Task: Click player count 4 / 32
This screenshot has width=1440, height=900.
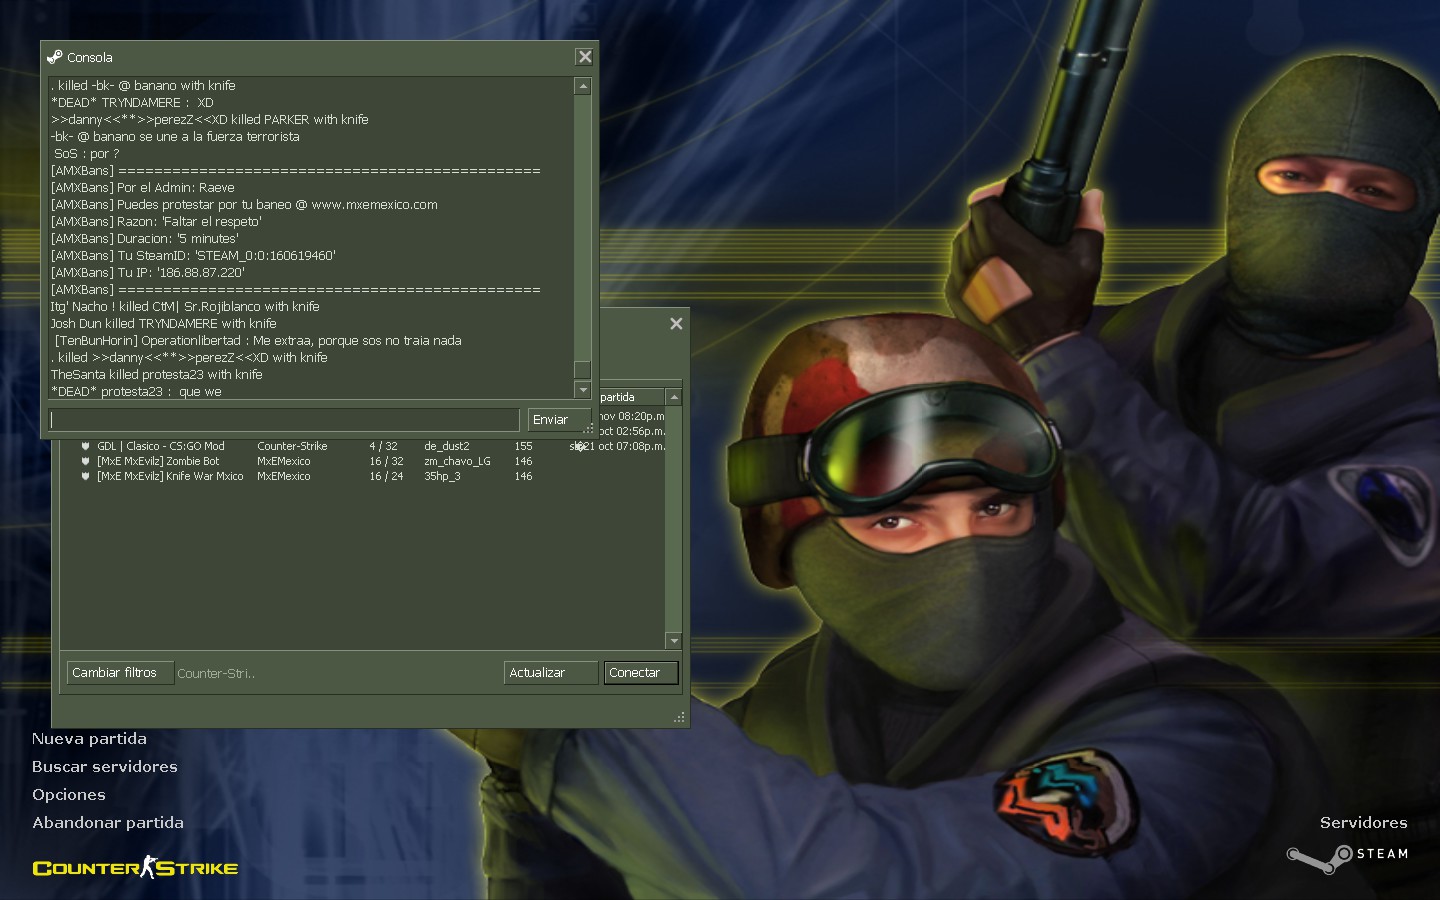Action: 383,446
